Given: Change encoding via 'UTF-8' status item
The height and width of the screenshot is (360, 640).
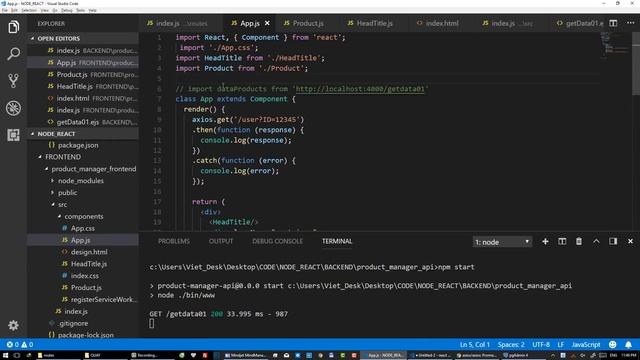Looking at the screenshot, I should pyautogui.click(x=541, y=345).
